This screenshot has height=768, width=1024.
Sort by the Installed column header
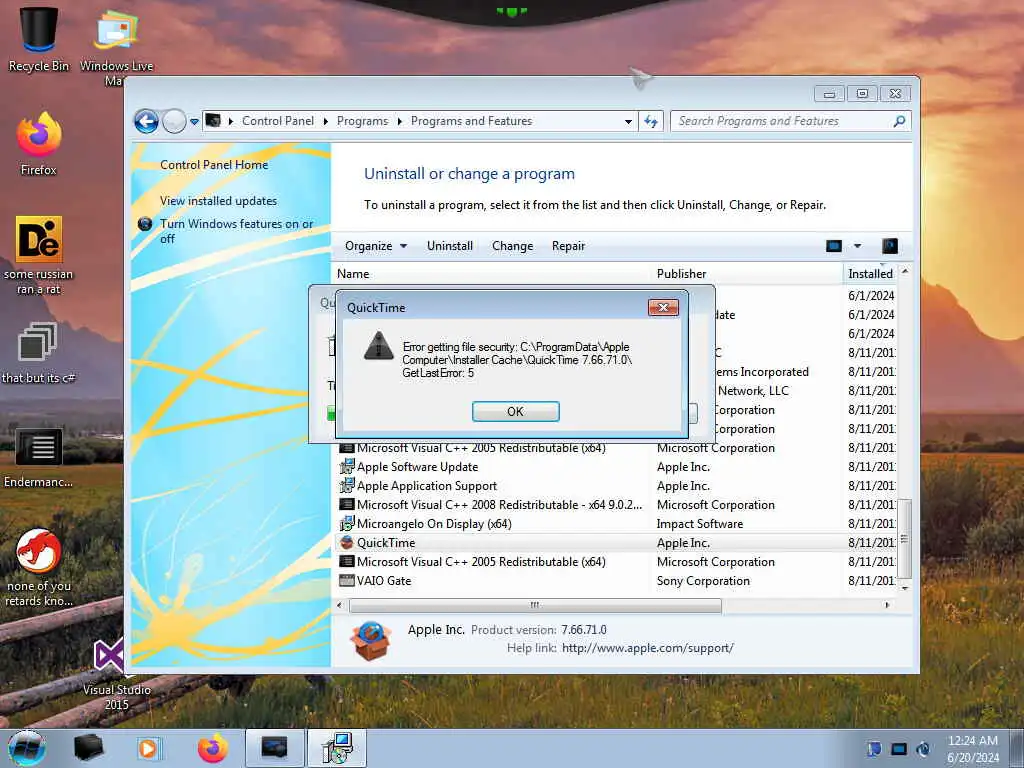tap(870, 274)
